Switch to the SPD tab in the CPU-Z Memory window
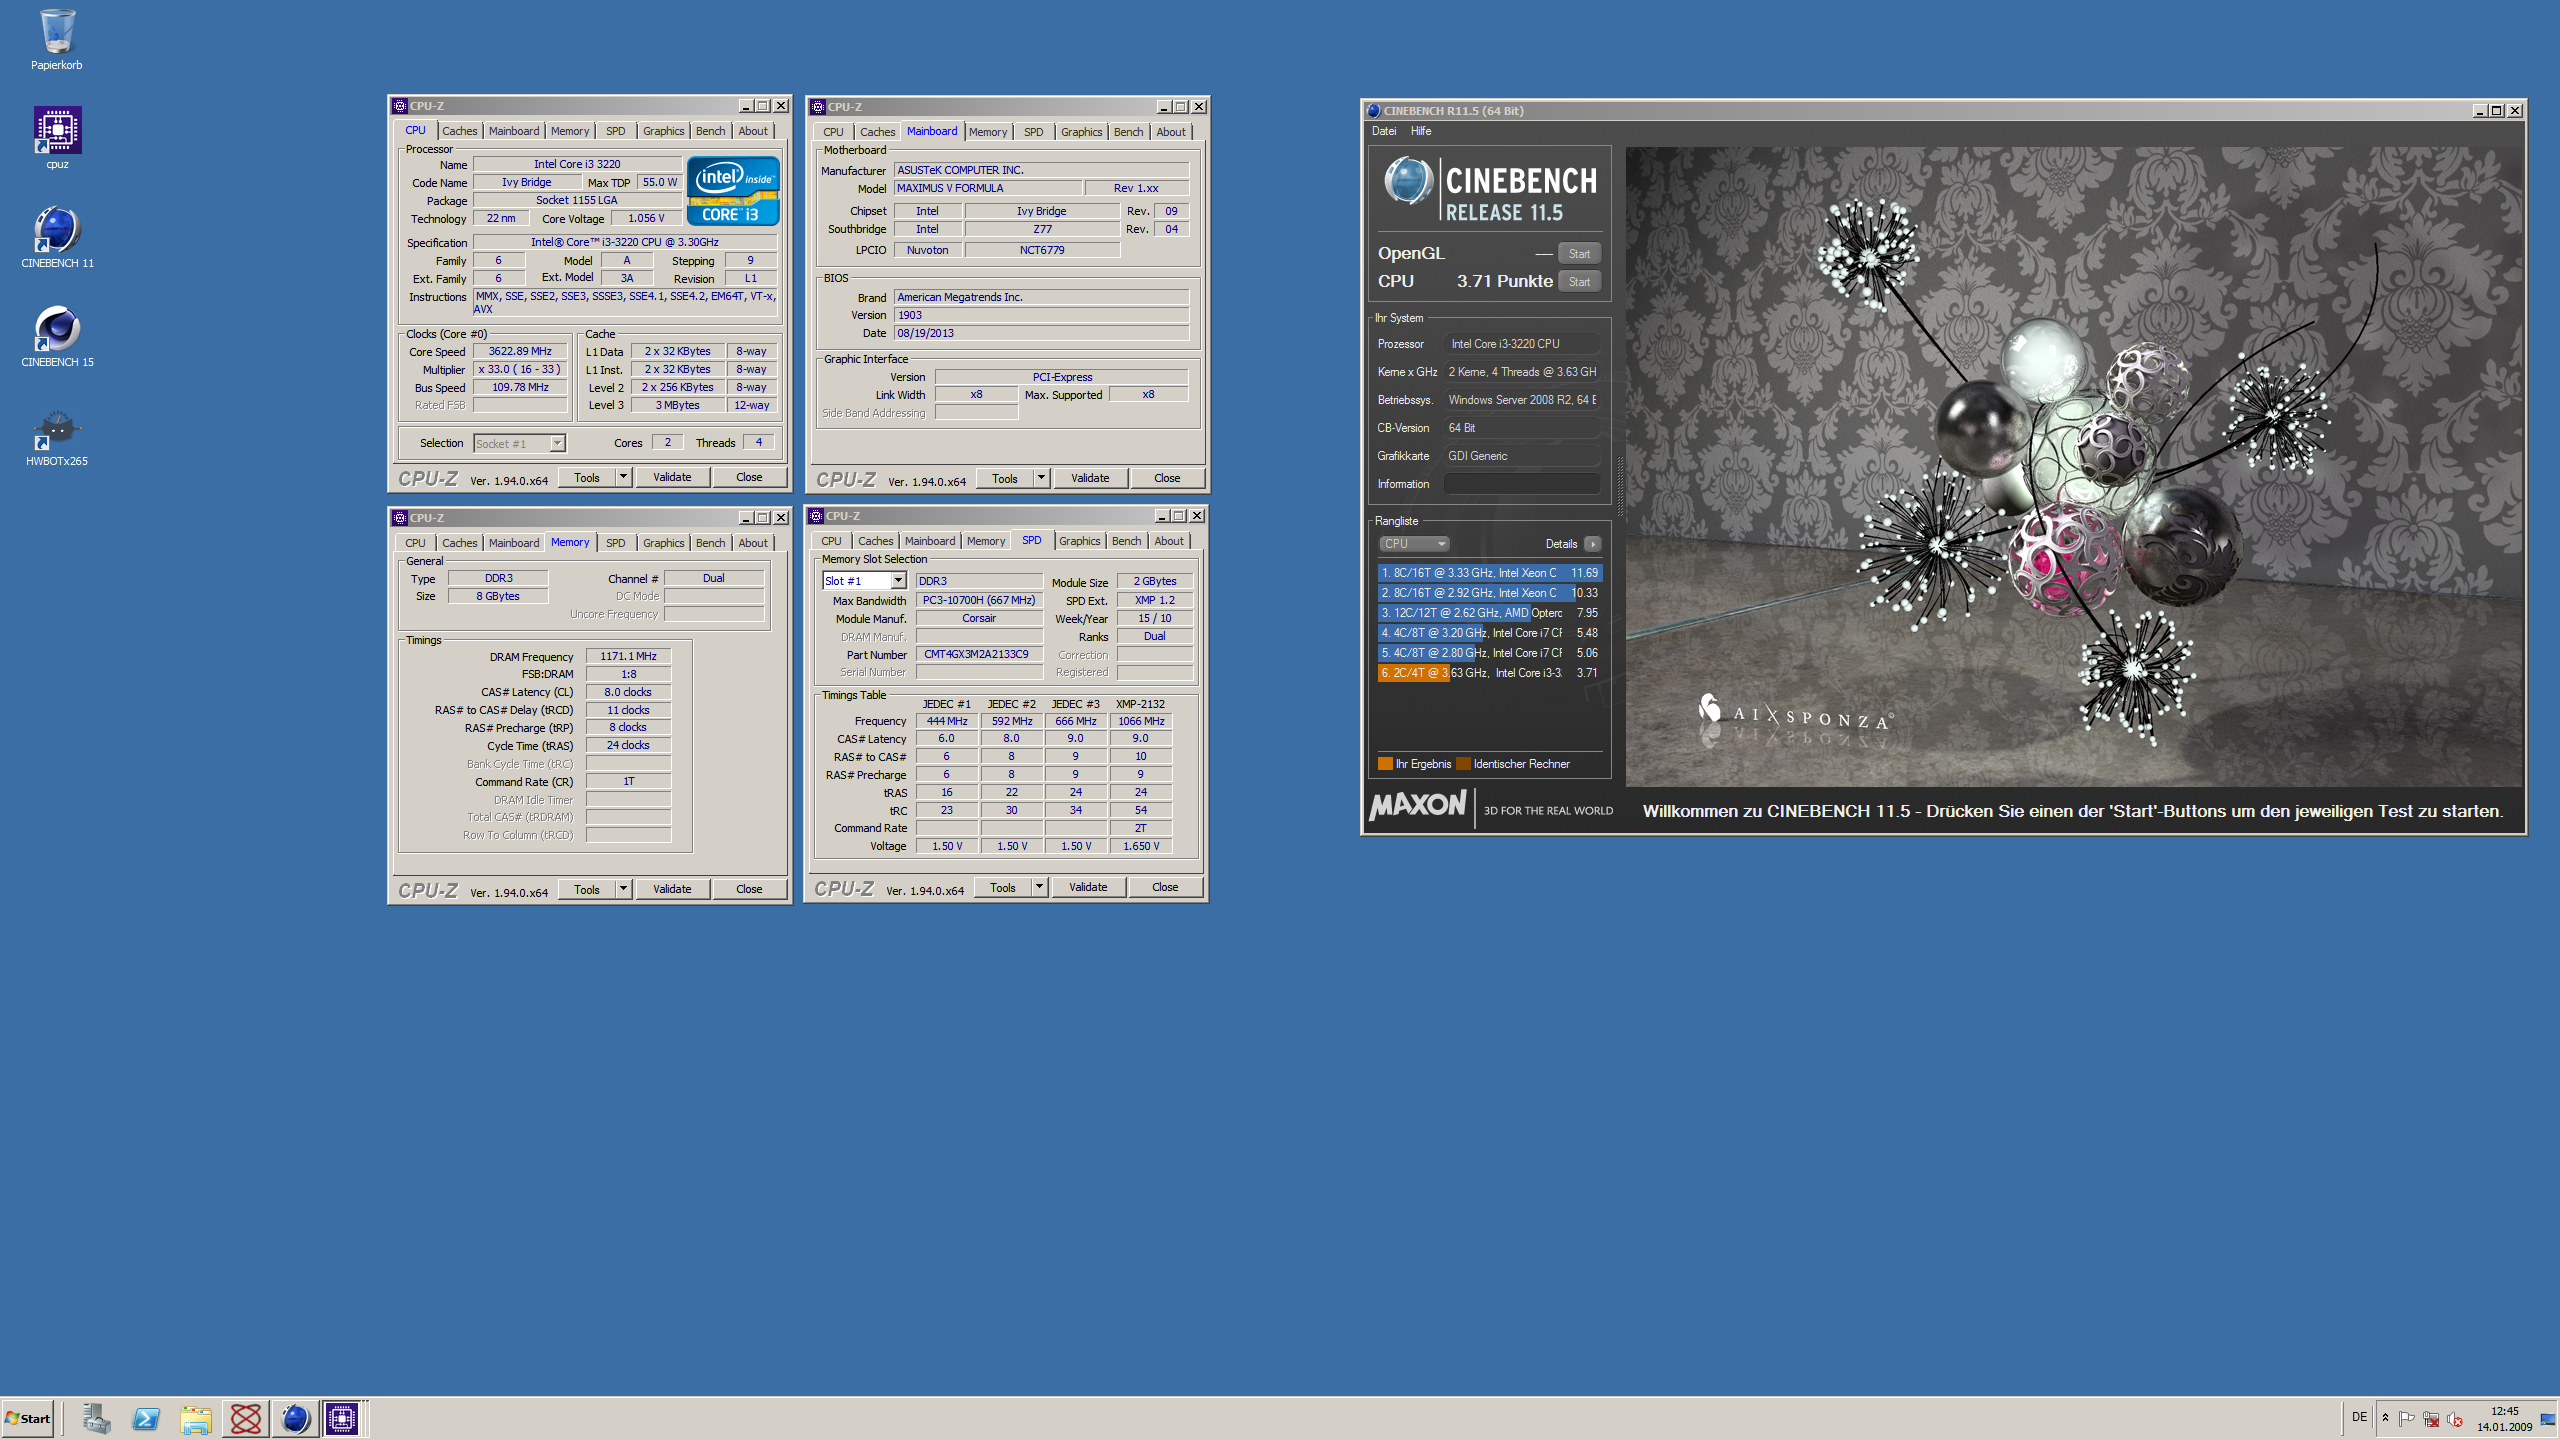 (x=616, y=543)
